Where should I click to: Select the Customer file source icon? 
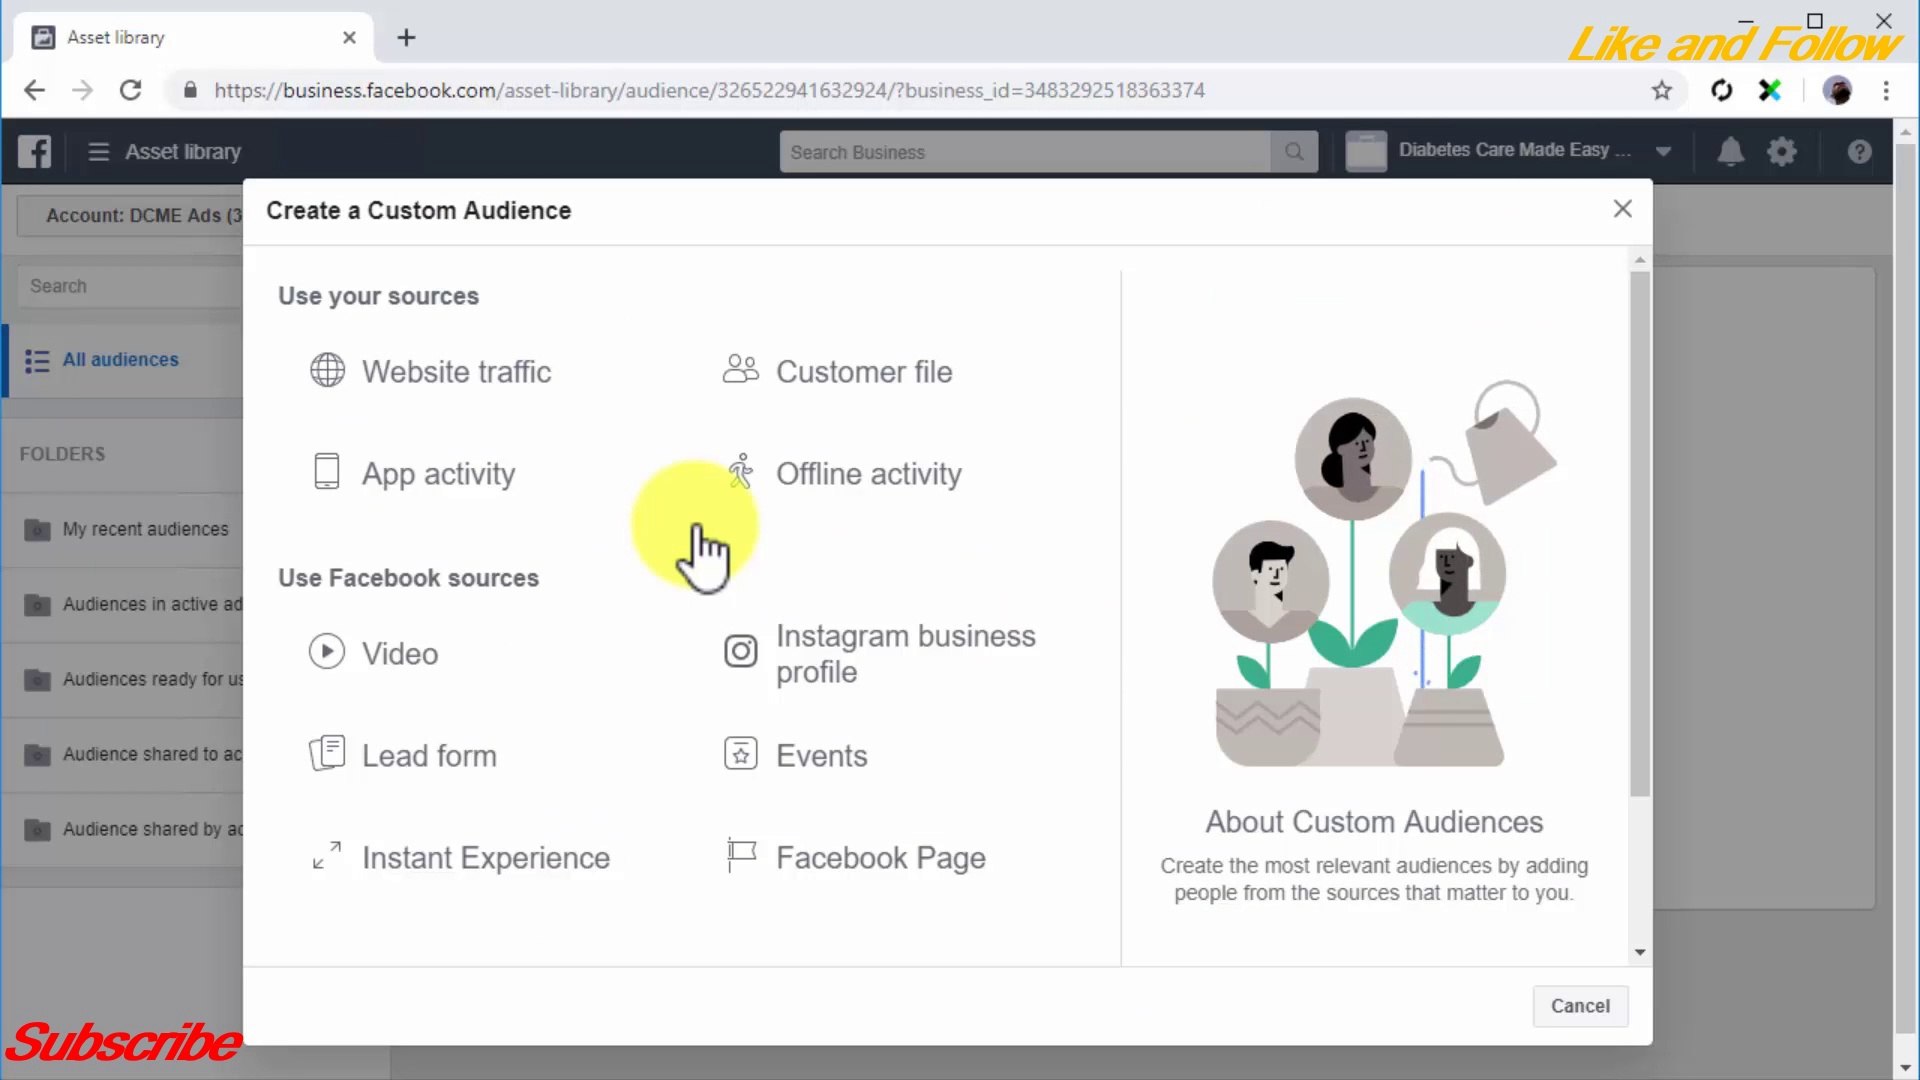click(740, 369)
